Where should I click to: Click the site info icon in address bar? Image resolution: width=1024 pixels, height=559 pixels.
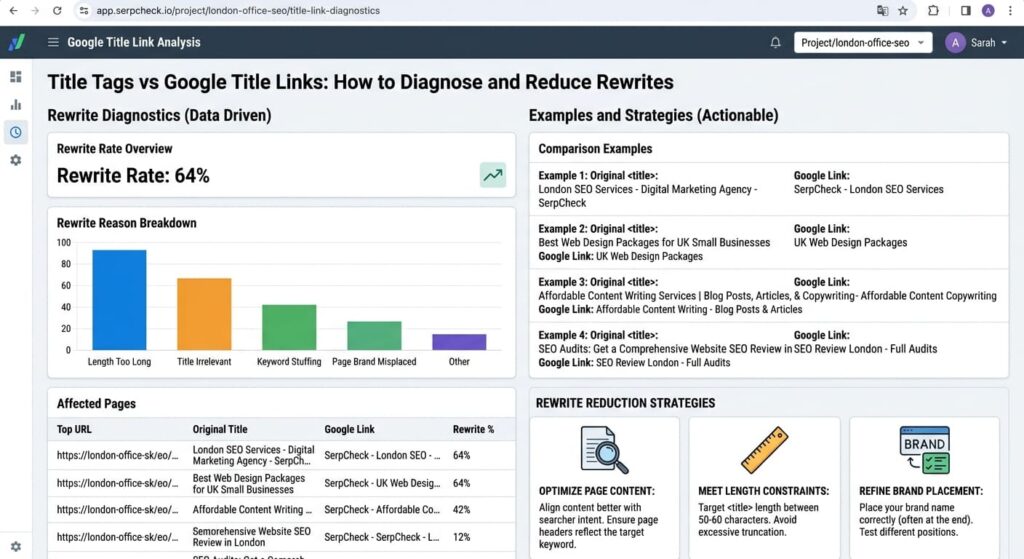pos(84,10)
